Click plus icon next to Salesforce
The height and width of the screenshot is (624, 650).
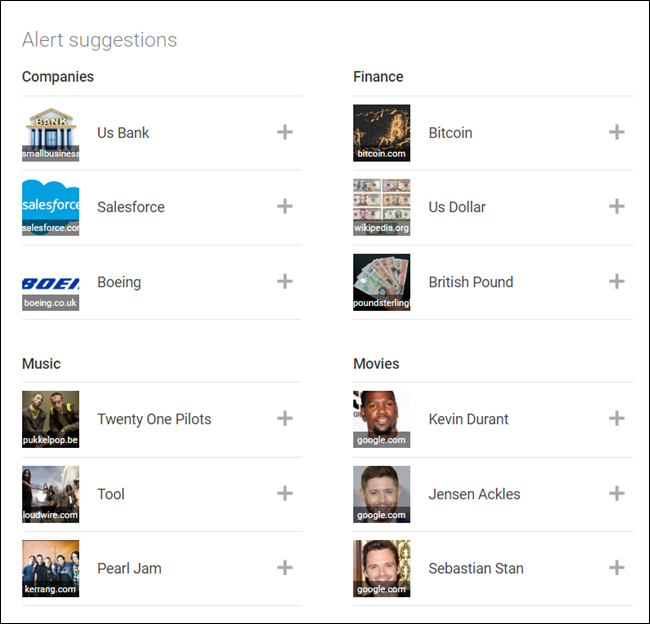coord(285,207)
